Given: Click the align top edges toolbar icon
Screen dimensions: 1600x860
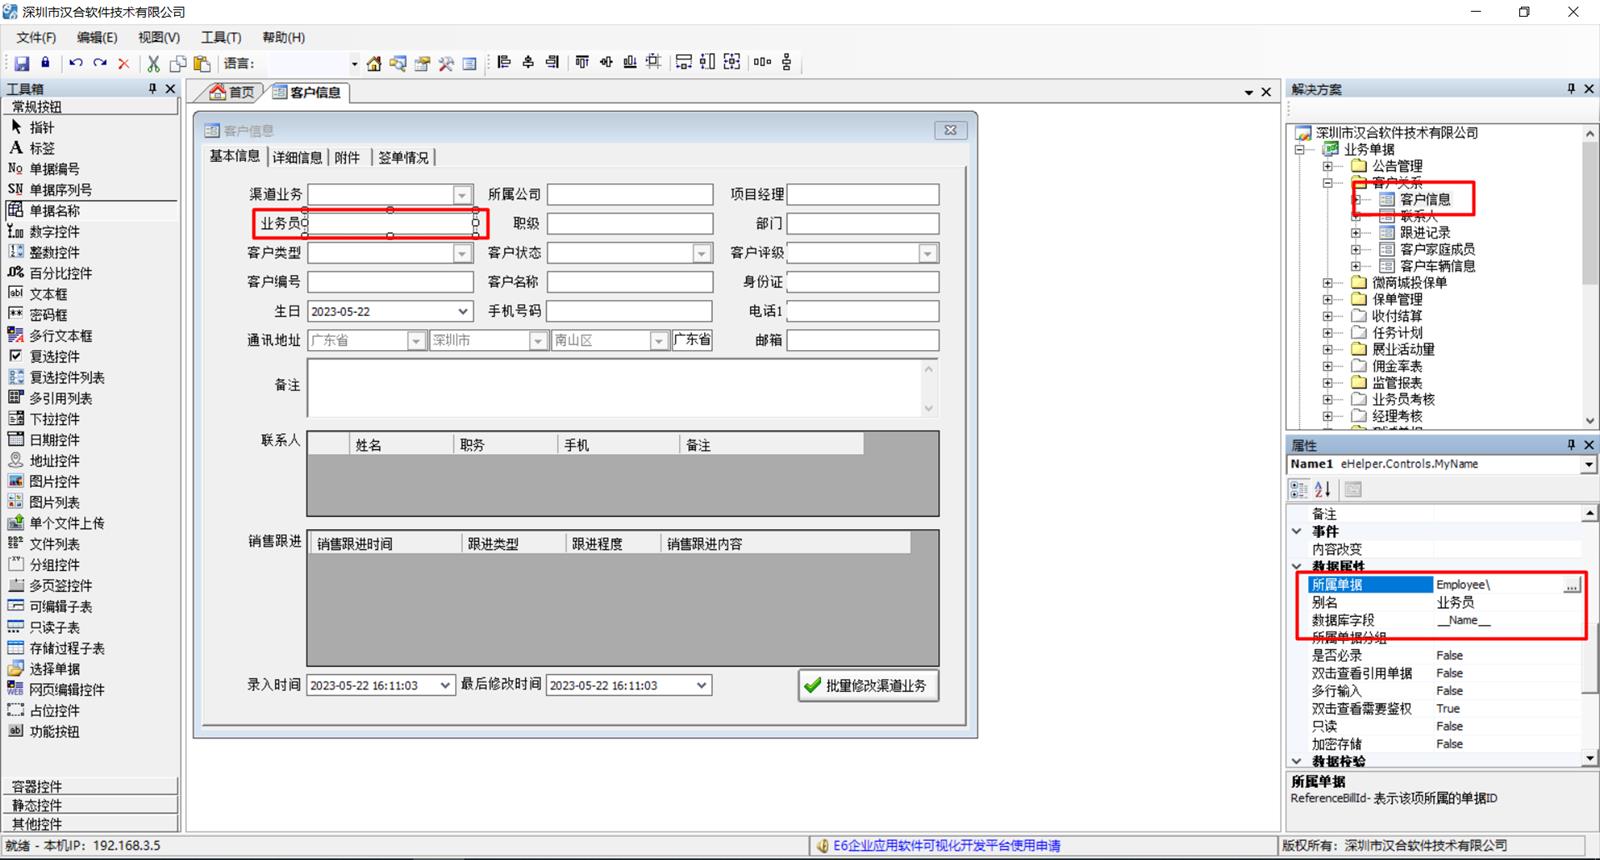Looking at the screenshot, I should tap(582, 62).
